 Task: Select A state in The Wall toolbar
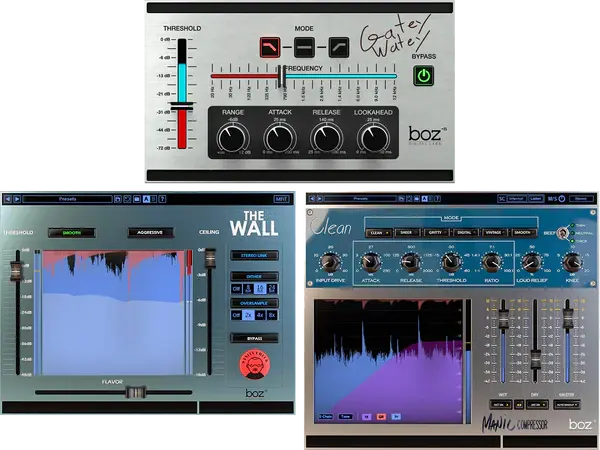tap(146, 199)
